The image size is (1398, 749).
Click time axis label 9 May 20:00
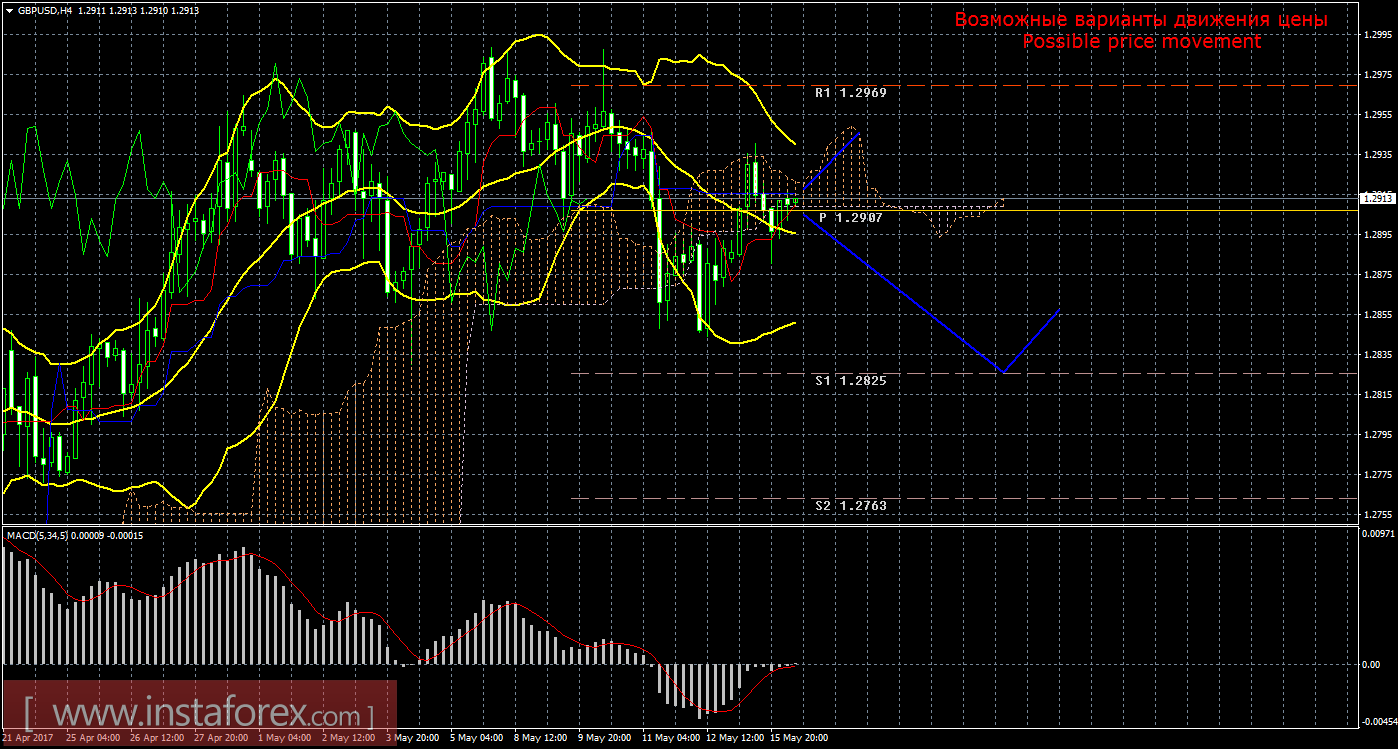pos(606,739)
